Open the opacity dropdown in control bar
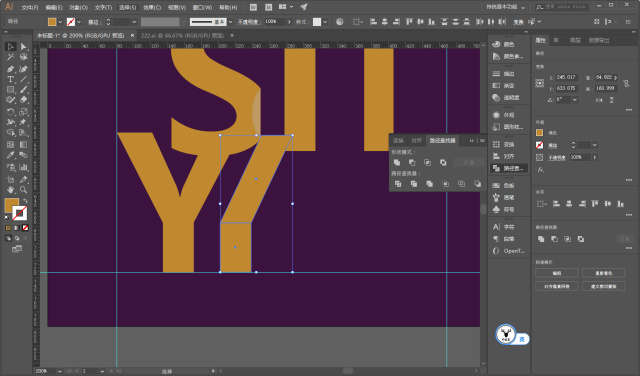640x376 pixels. tap(289, 22)
